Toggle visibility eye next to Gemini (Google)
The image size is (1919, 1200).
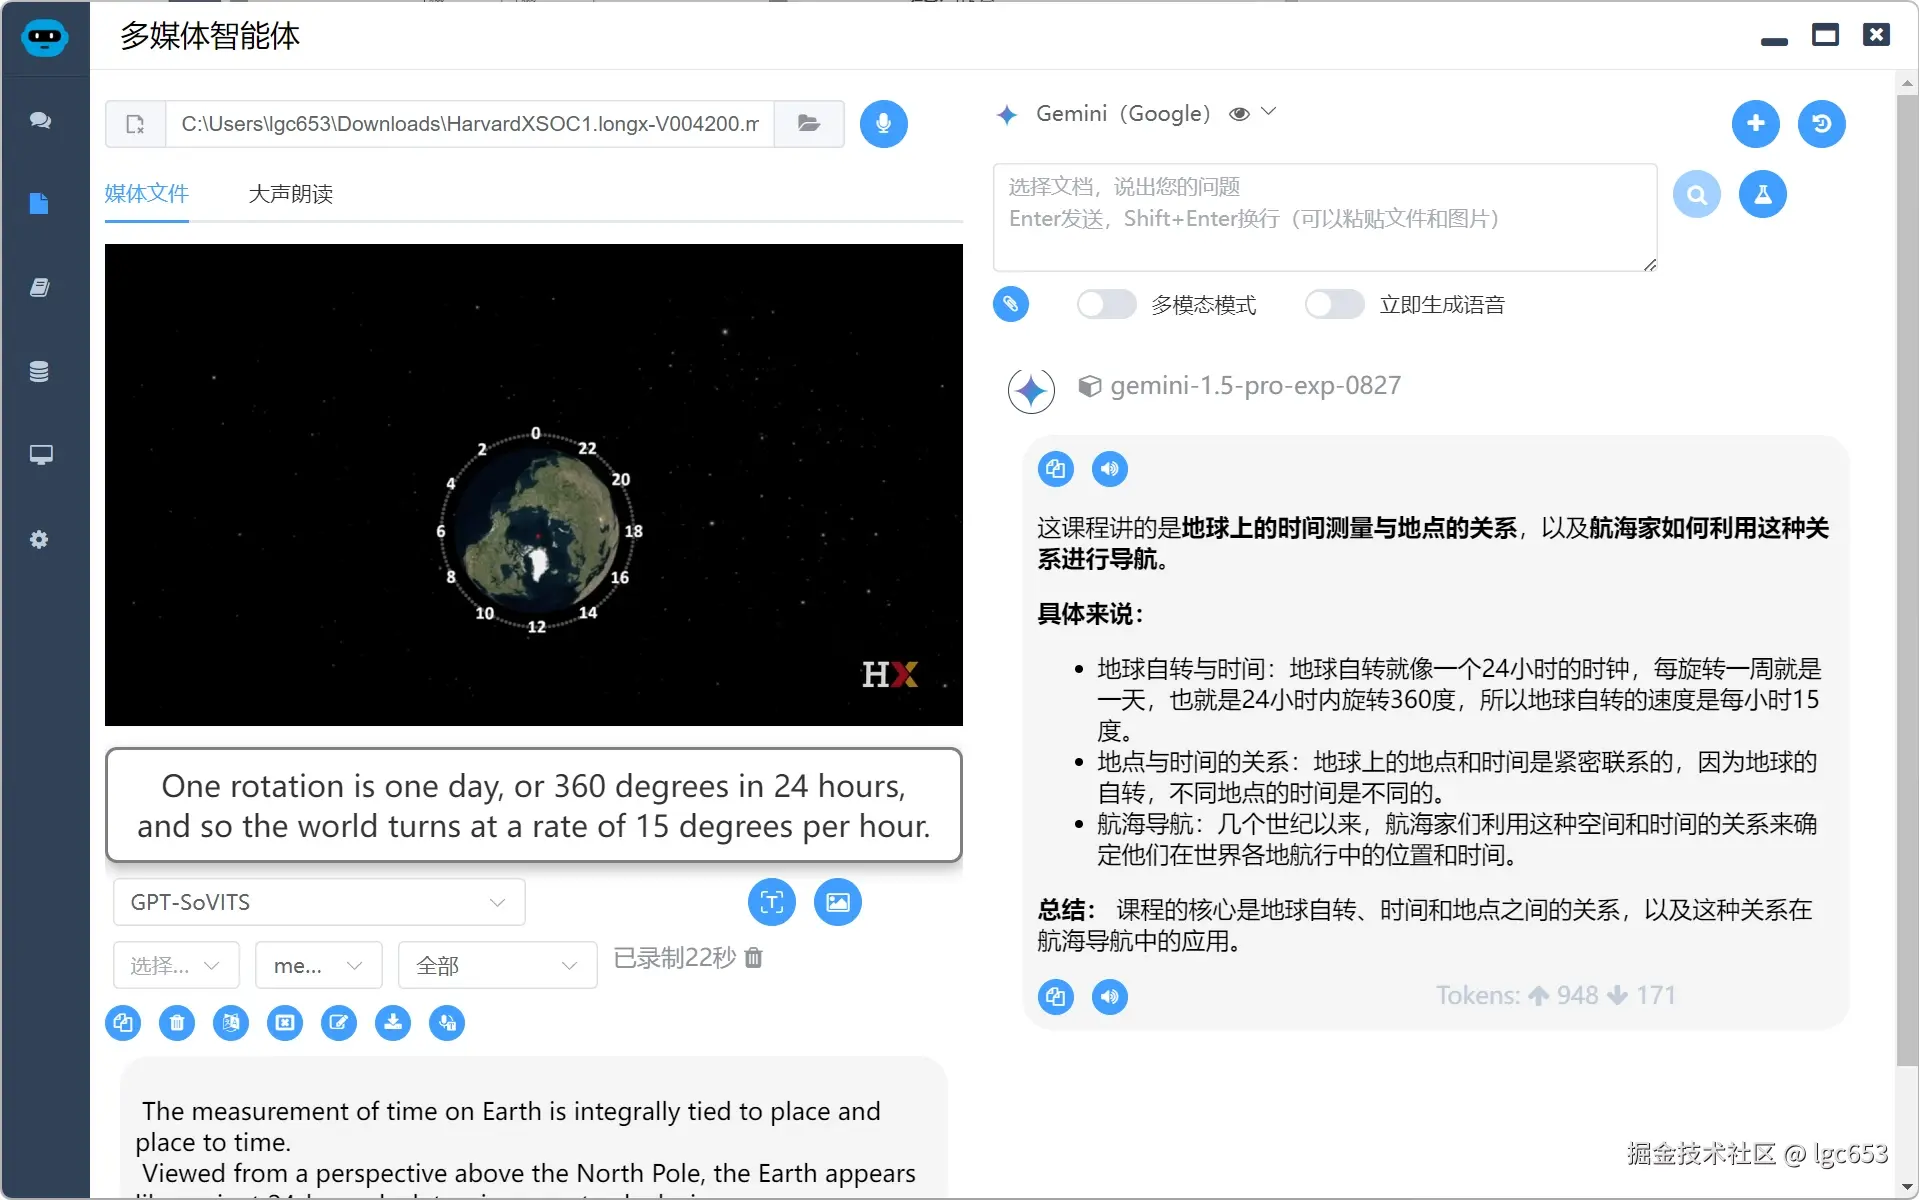(1239, 114)
